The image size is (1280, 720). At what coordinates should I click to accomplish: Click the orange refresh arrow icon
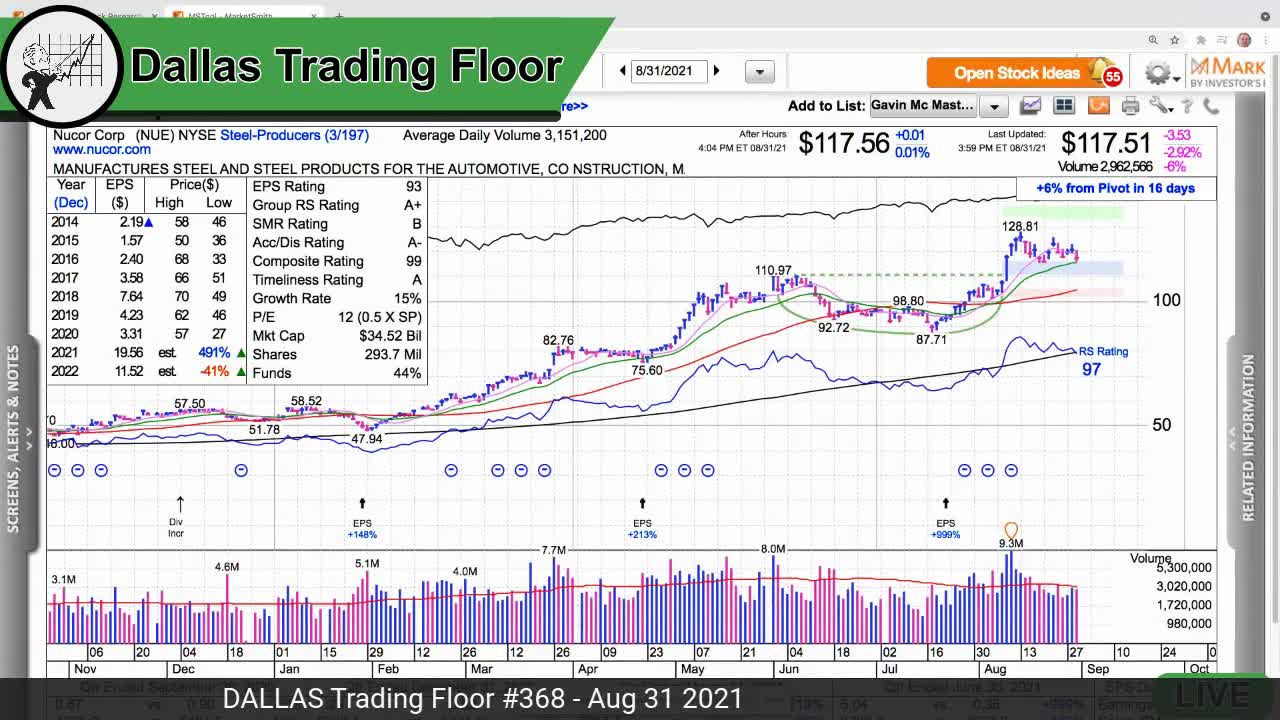pos(1098,105)
